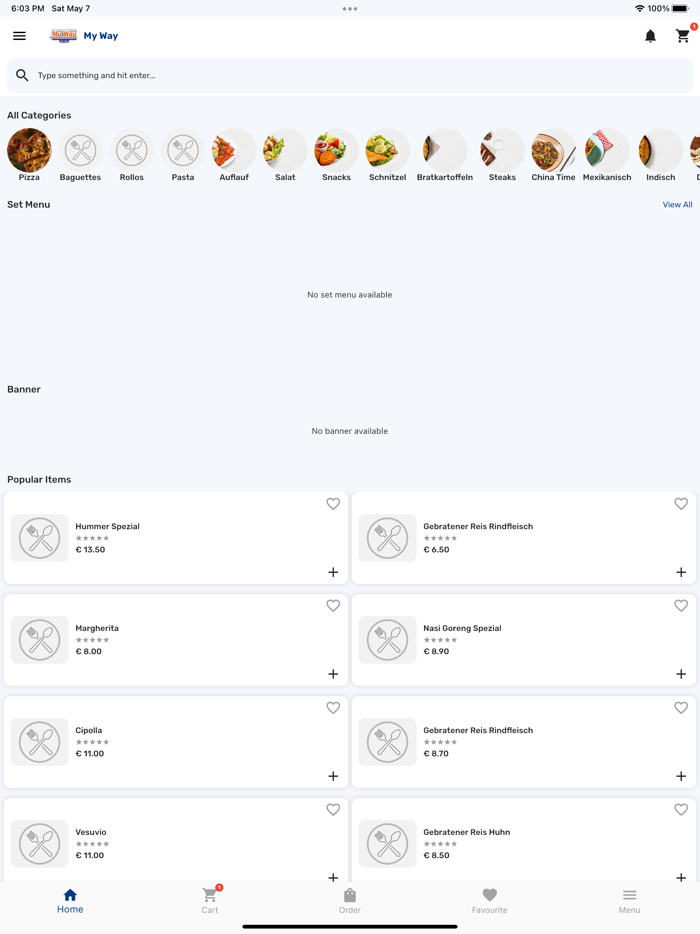The image size is (700, 934).
Task: Open the China Time category
Action: 553,151
